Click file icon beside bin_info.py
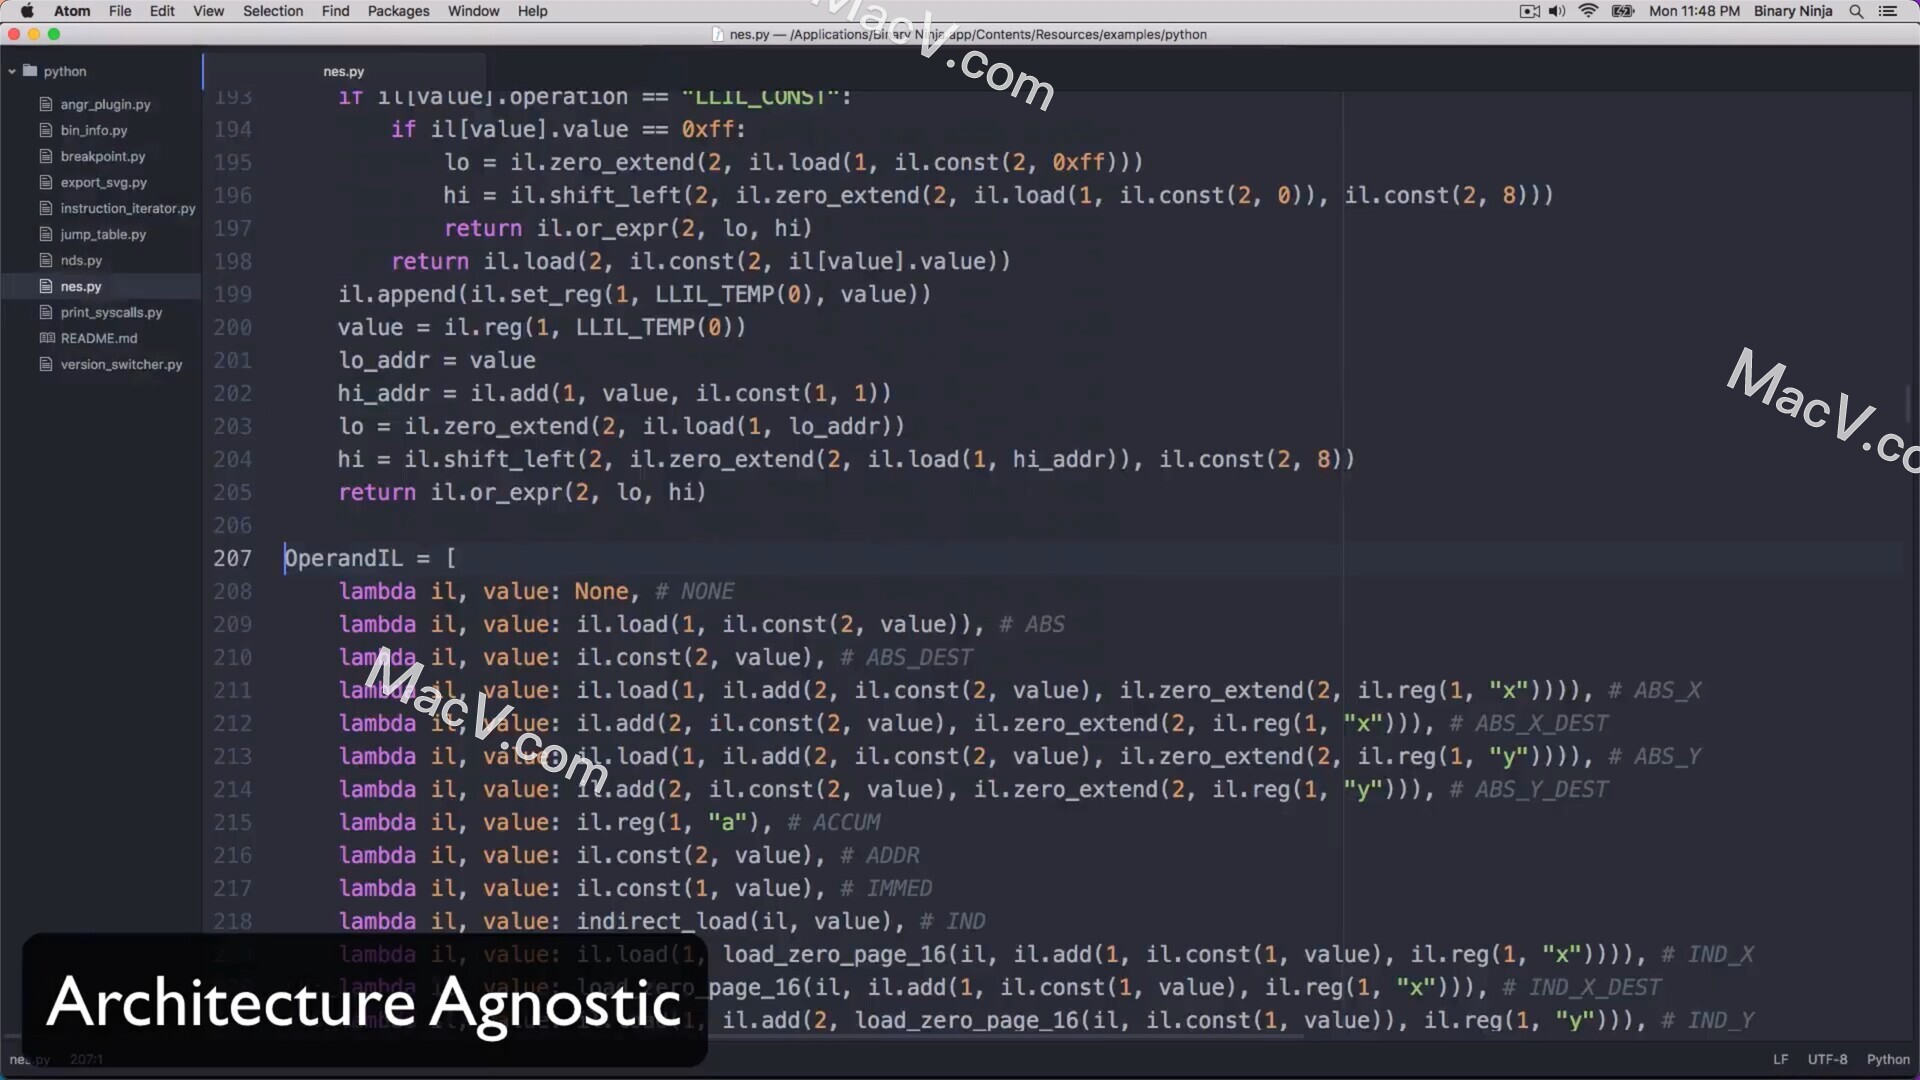The height and width of the screenshot is (1080, 1920). 46,130
